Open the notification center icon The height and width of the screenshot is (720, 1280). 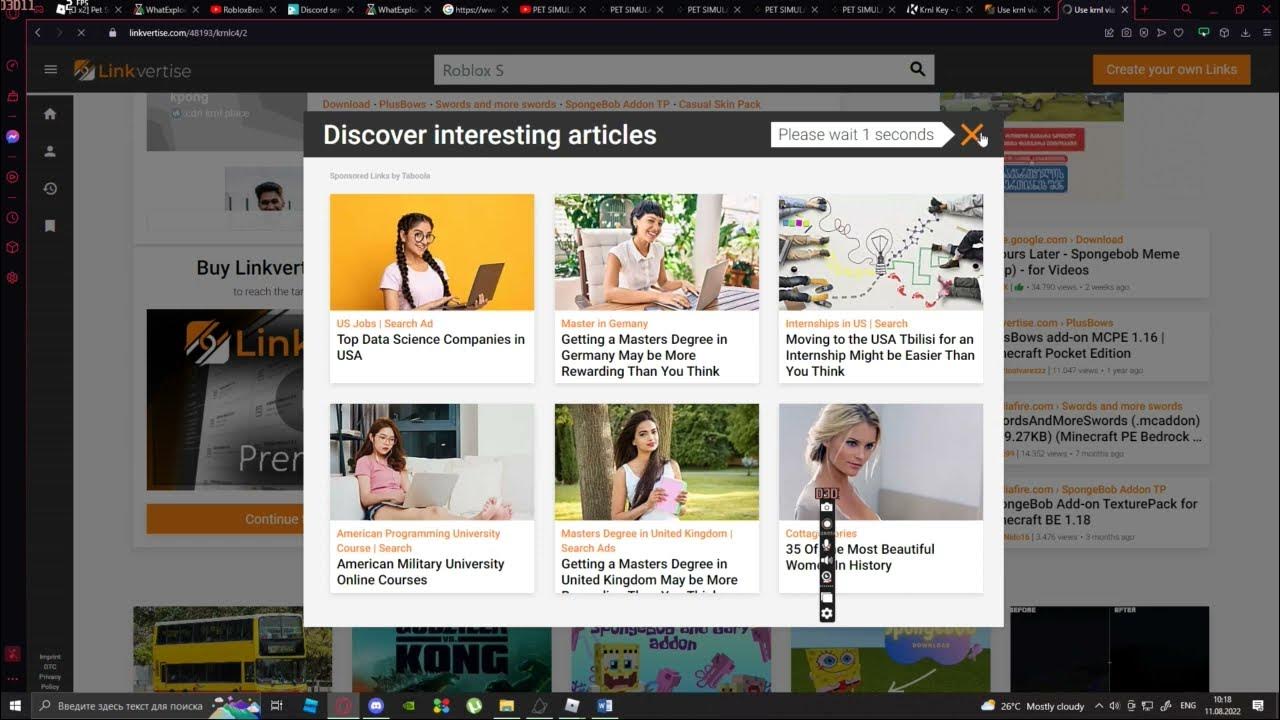1258,706
